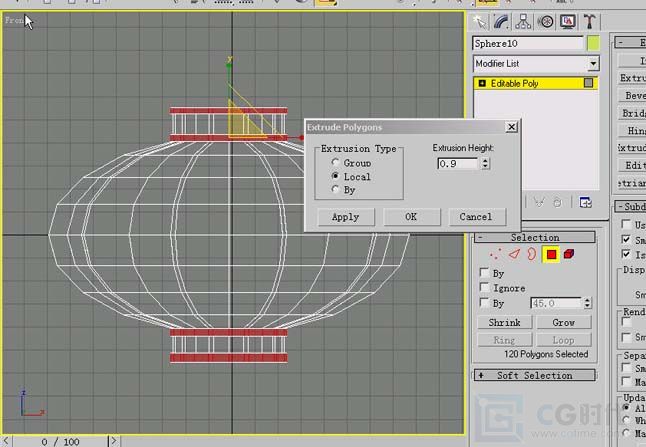Click the spinner next to 45.0 field
The height and width of the screenshot is (447, 646).
pyautogui.click(x=587, y=304)
